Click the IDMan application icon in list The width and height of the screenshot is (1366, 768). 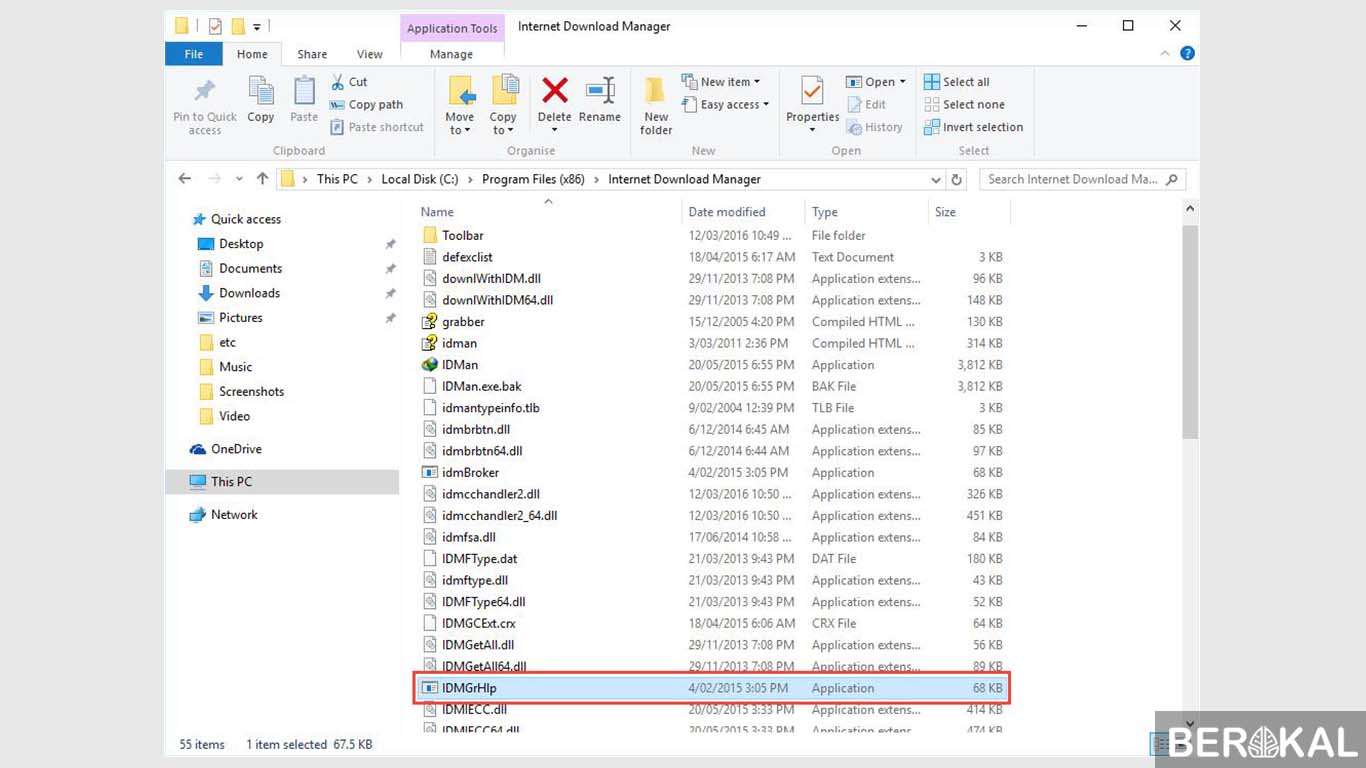[x=430, y=365]
